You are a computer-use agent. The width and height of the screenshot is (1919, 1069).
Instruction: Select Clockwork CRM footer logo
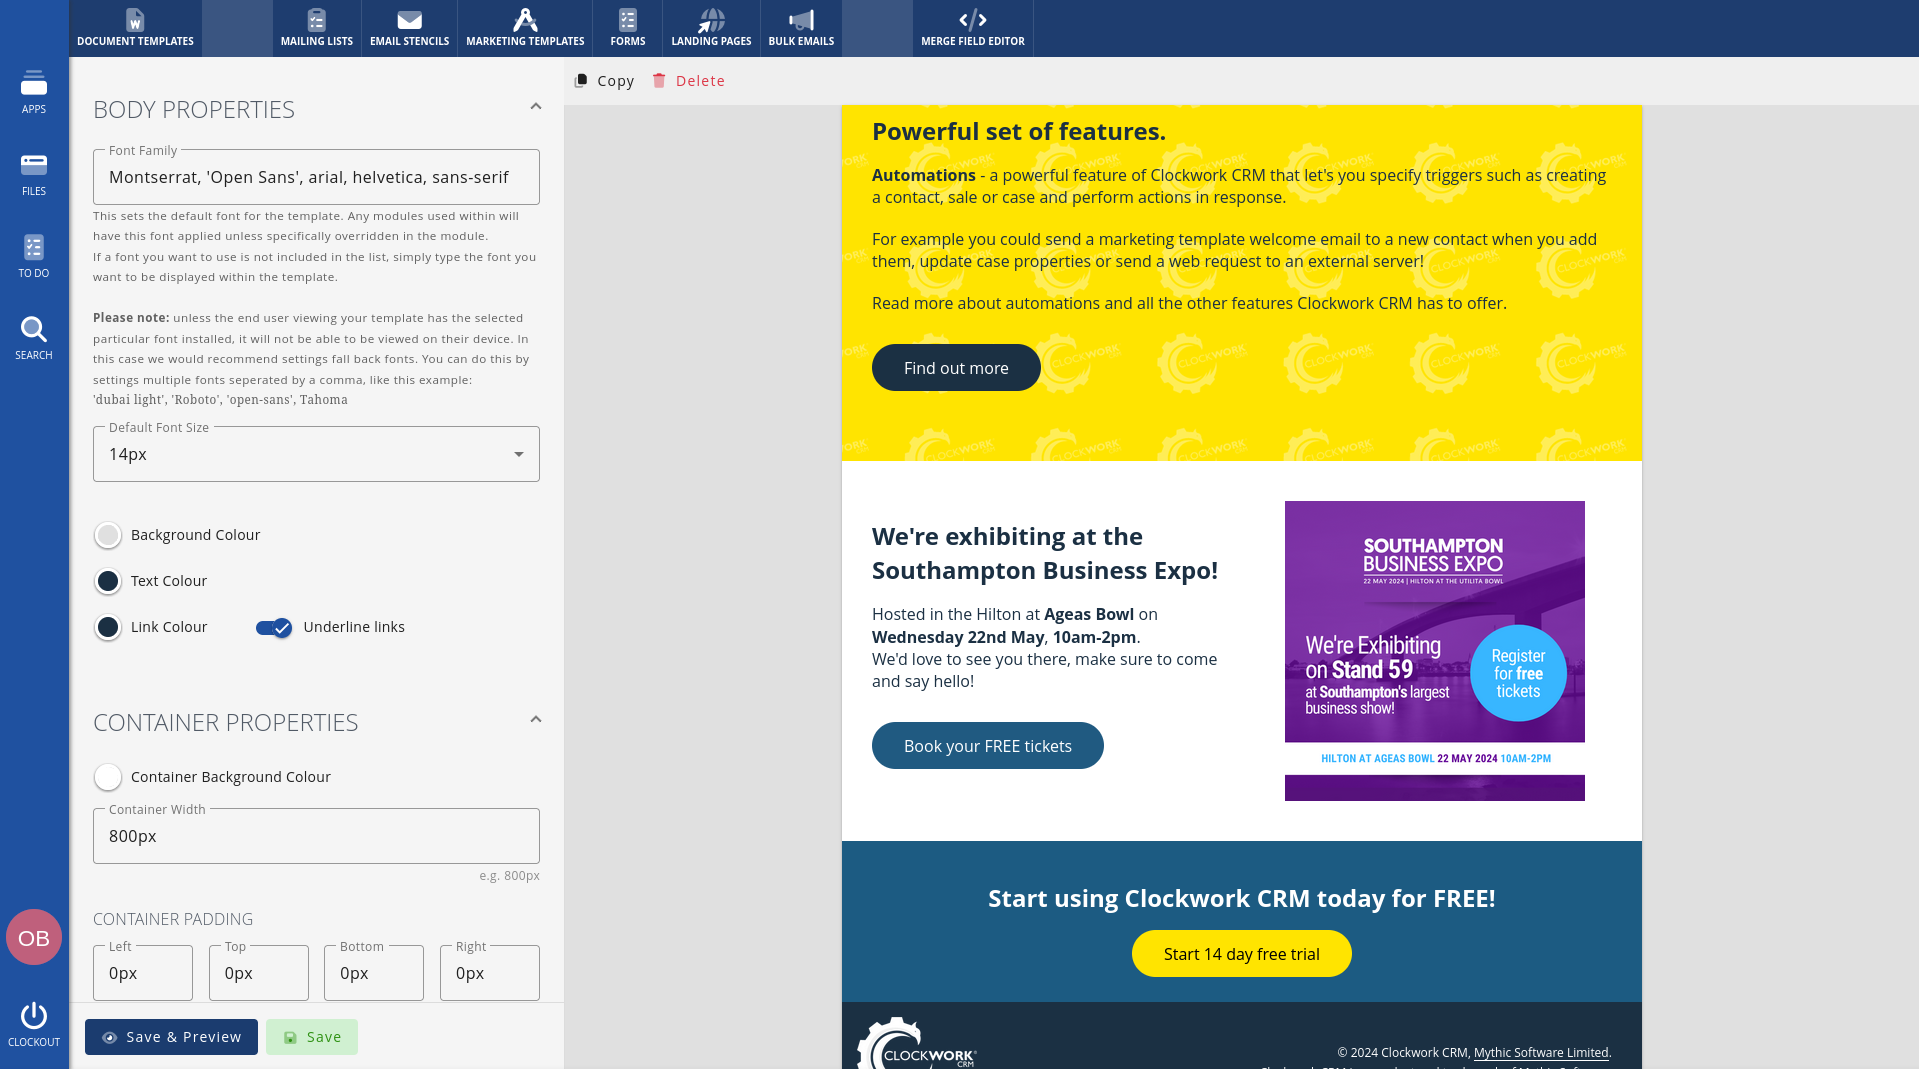click(917, 1044)
